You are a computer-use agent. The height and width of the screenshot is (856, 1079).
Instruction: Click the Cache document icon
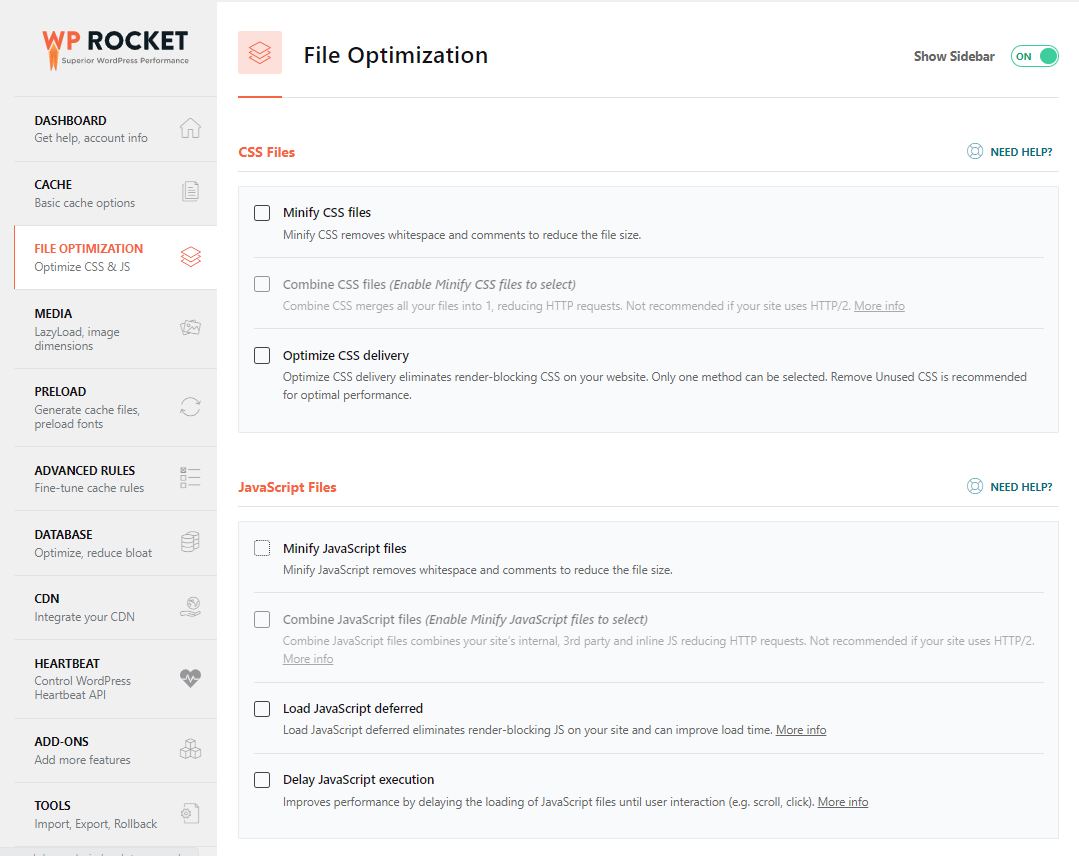pyautogui.click(x=190, y=192)
